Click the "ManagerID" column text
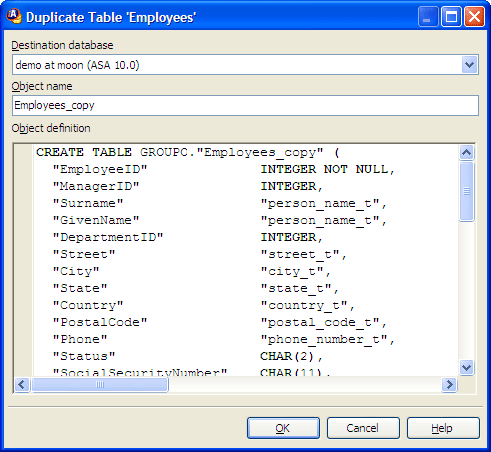 96,186
